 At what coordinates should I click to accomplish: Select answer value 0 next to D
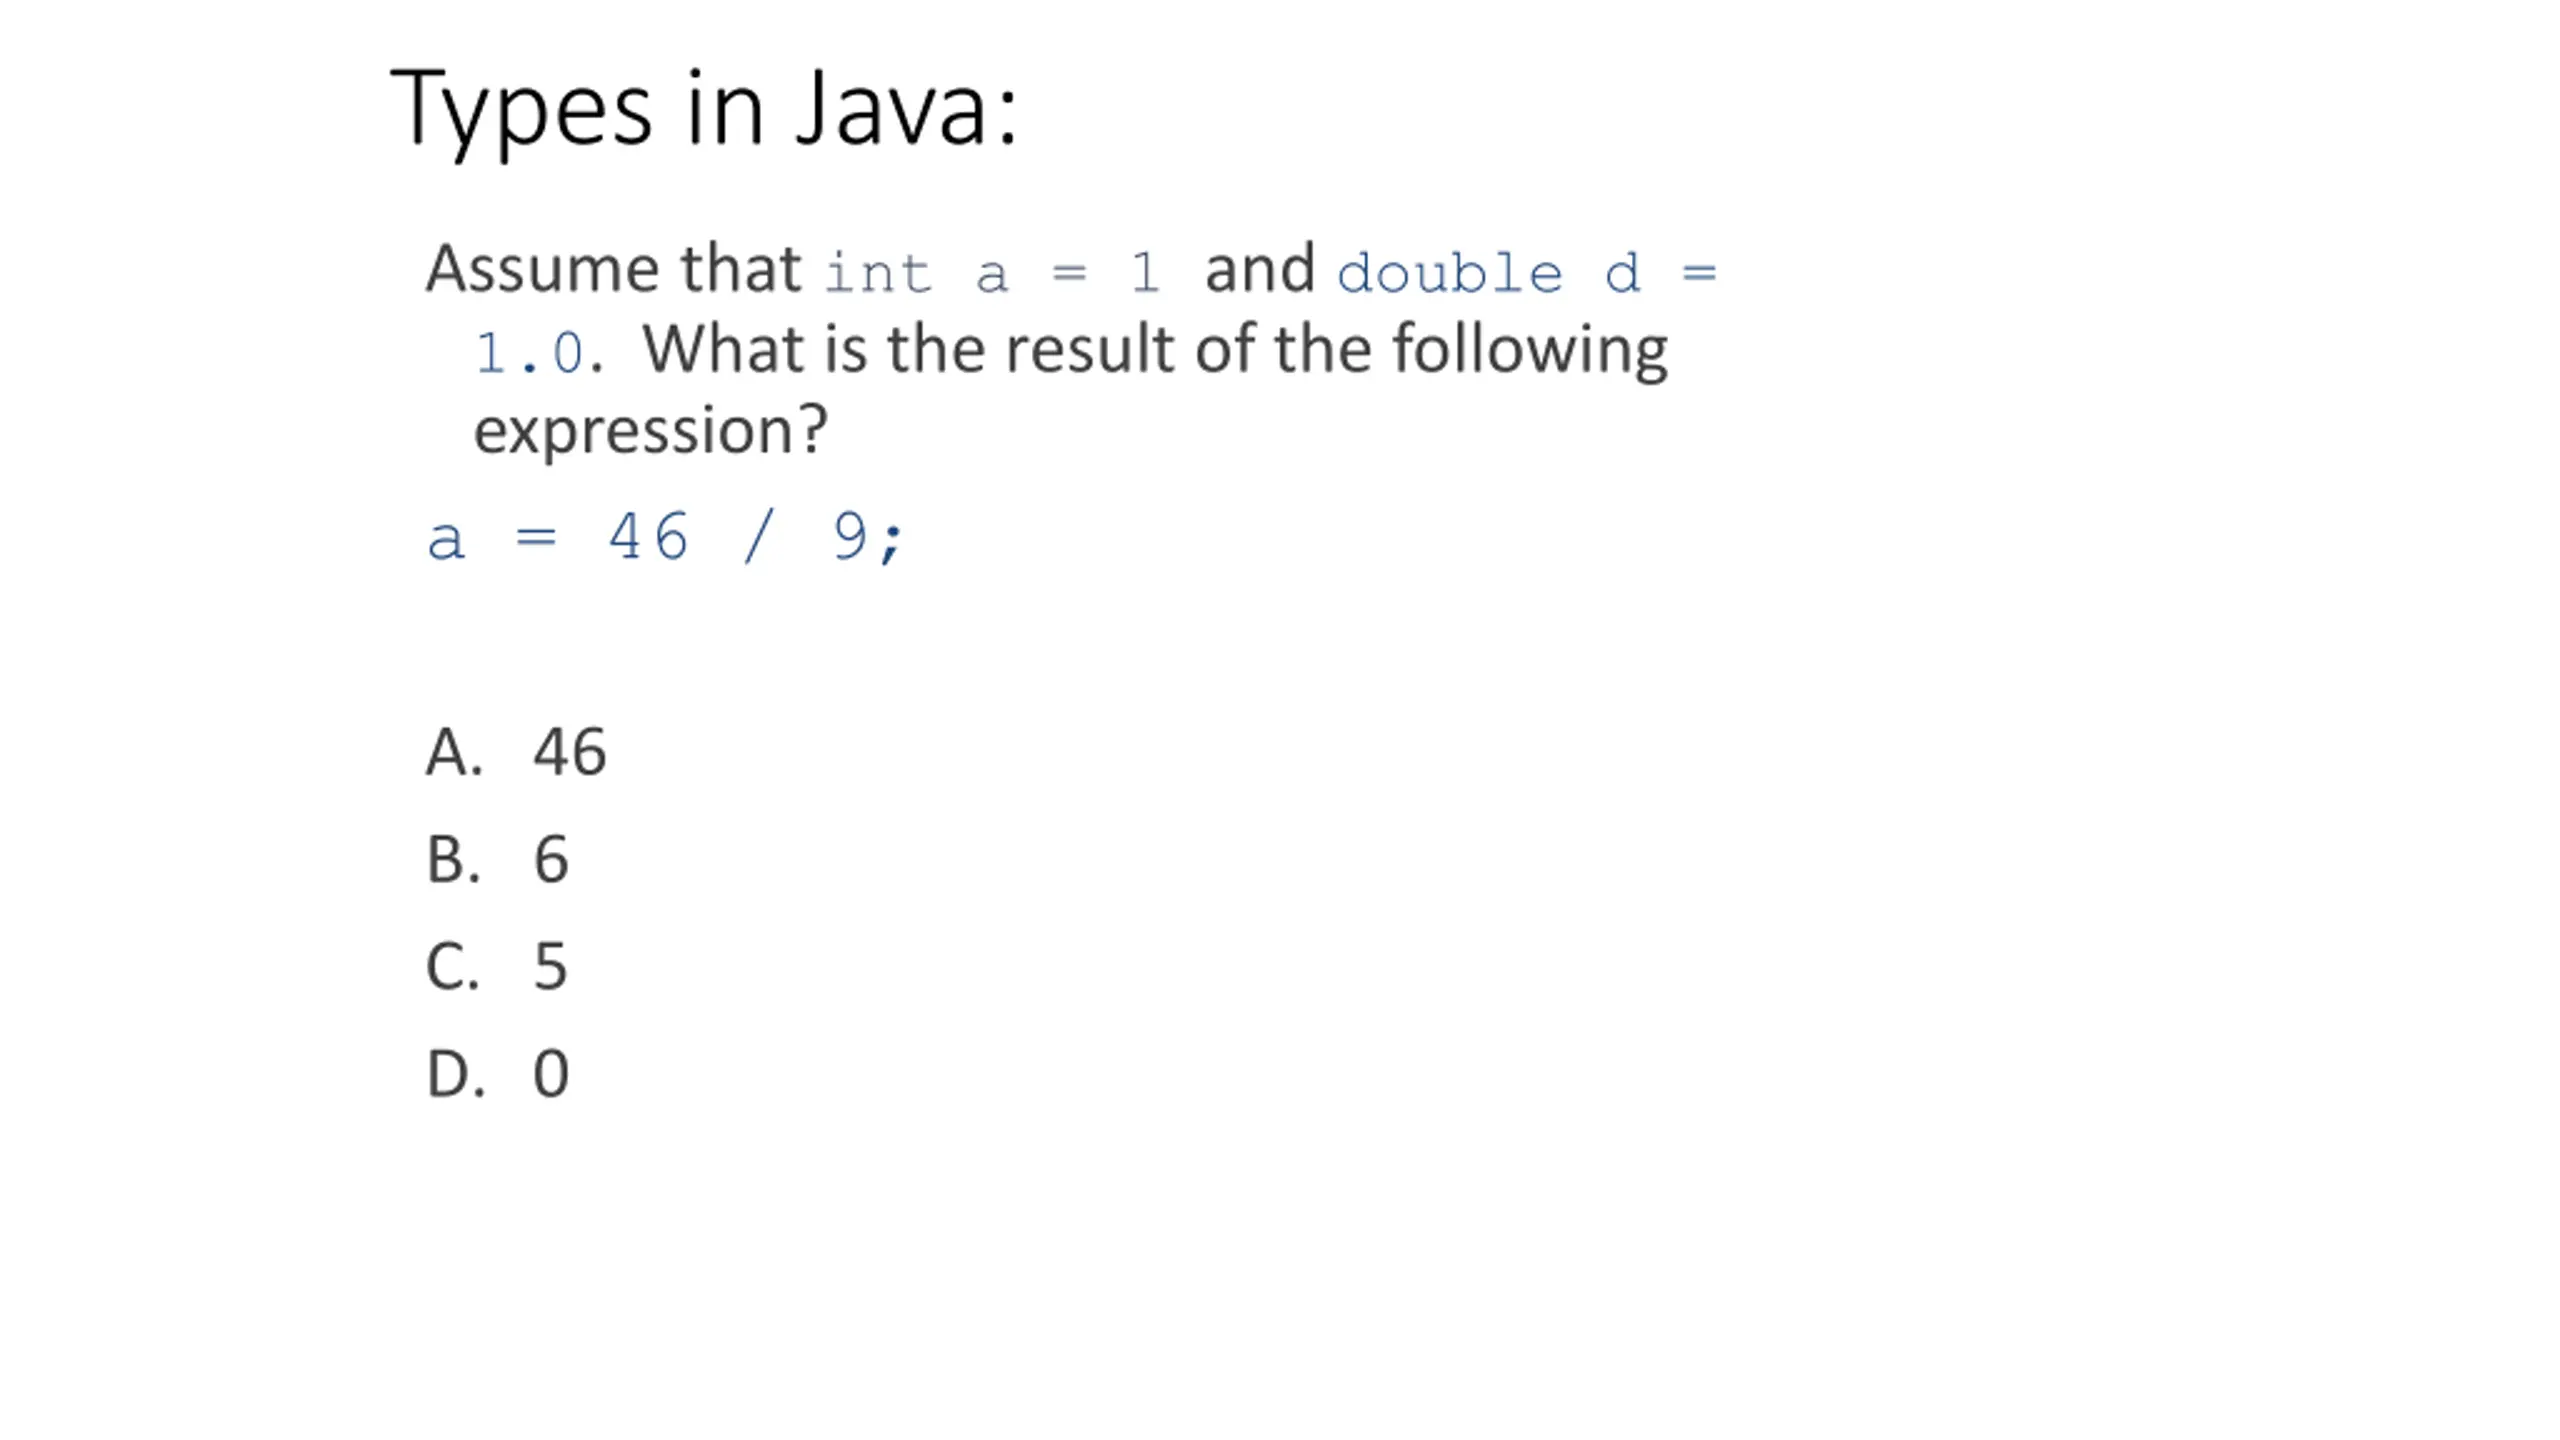pyautogui.click(x=551, y=1074)
